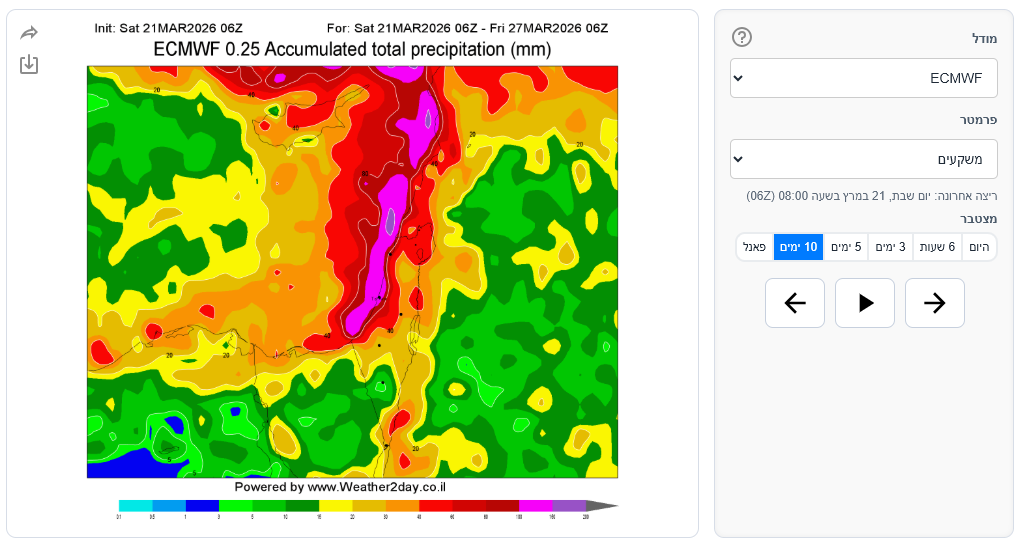Click the right arrow step button
The image size is (1019, 544).
coord(935,303)
